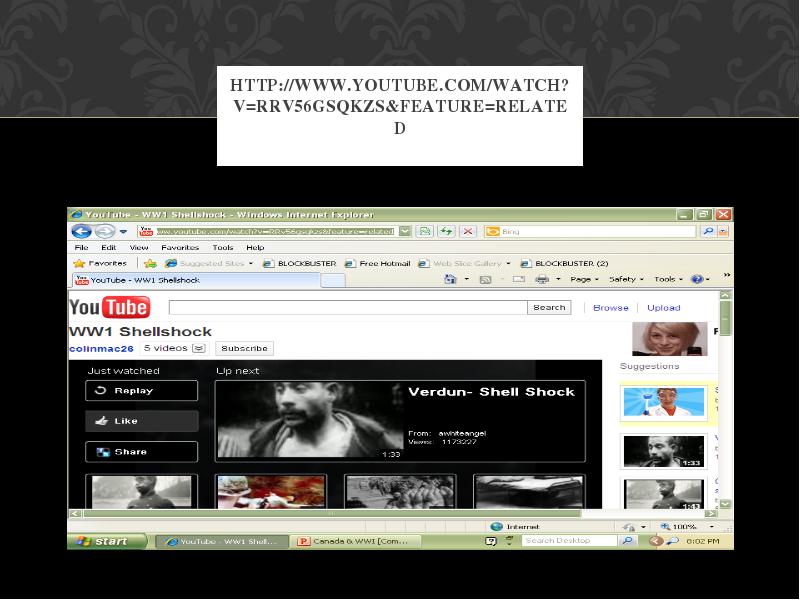Open the Safety dropdown menu
Viewport: 800px width, 600px height.
point(626,279)
